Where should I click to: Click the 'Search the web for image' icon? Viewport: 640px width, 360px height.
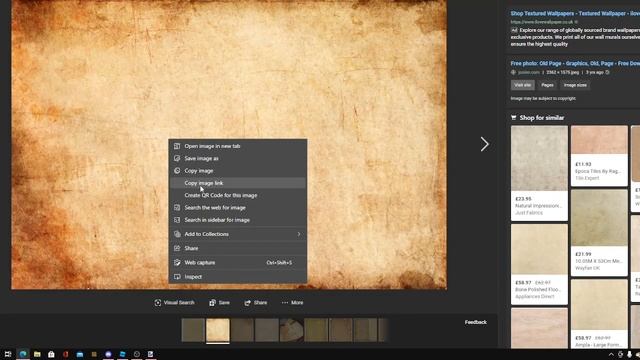click(x=177, y=207)
